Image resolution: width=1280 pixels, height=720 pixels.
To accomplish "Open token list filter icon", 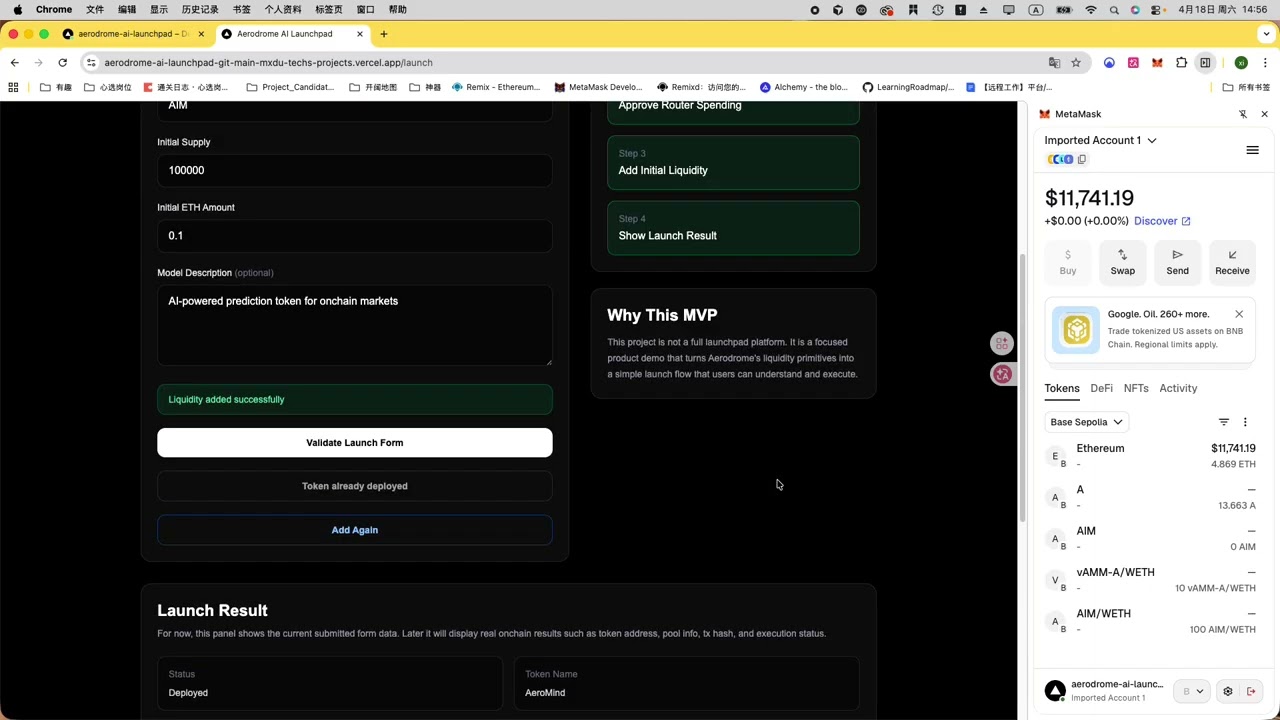I will point(1224,422).
